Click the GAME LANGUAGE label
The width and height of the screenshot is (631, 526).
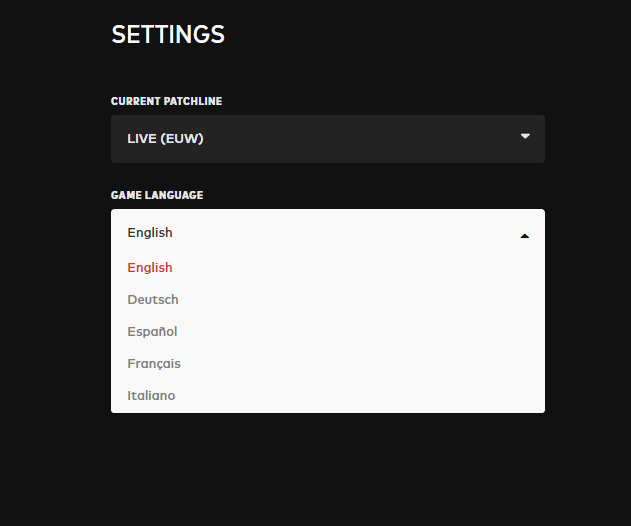coord(157,196)
